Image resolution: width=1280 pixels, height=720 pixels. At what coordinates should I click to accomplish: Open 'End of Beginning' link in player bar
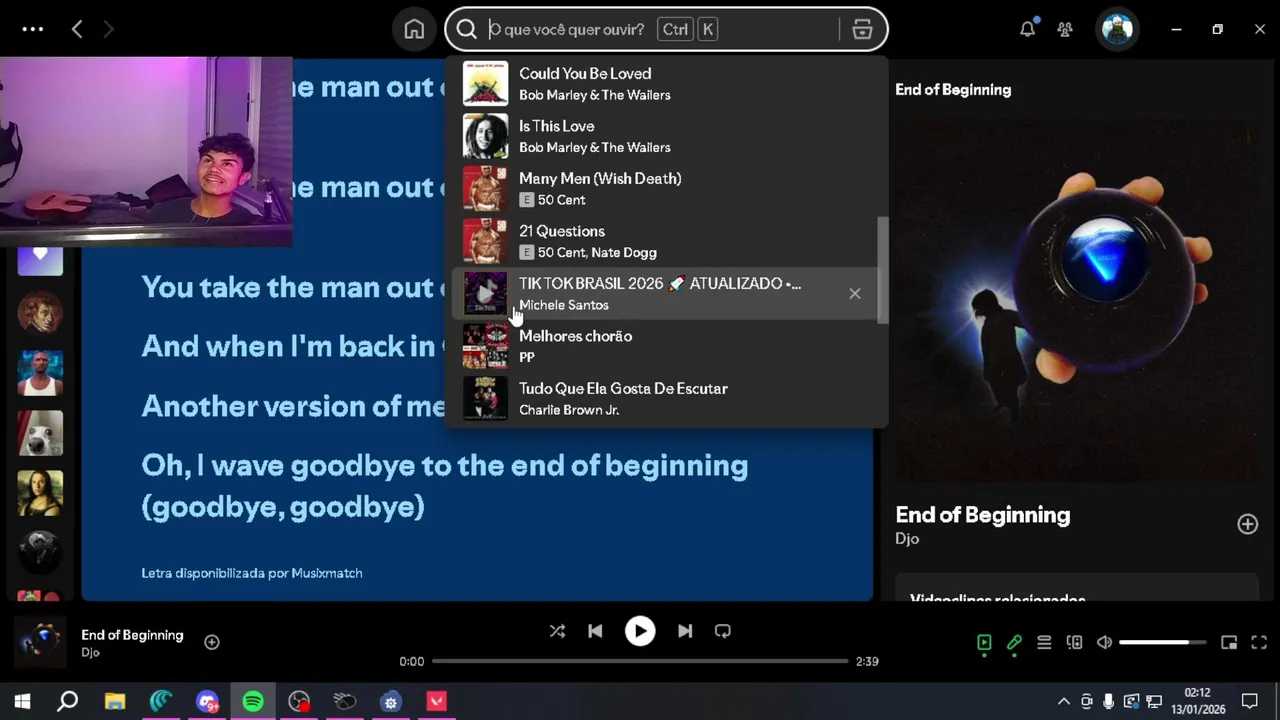[x=132, y=635]
